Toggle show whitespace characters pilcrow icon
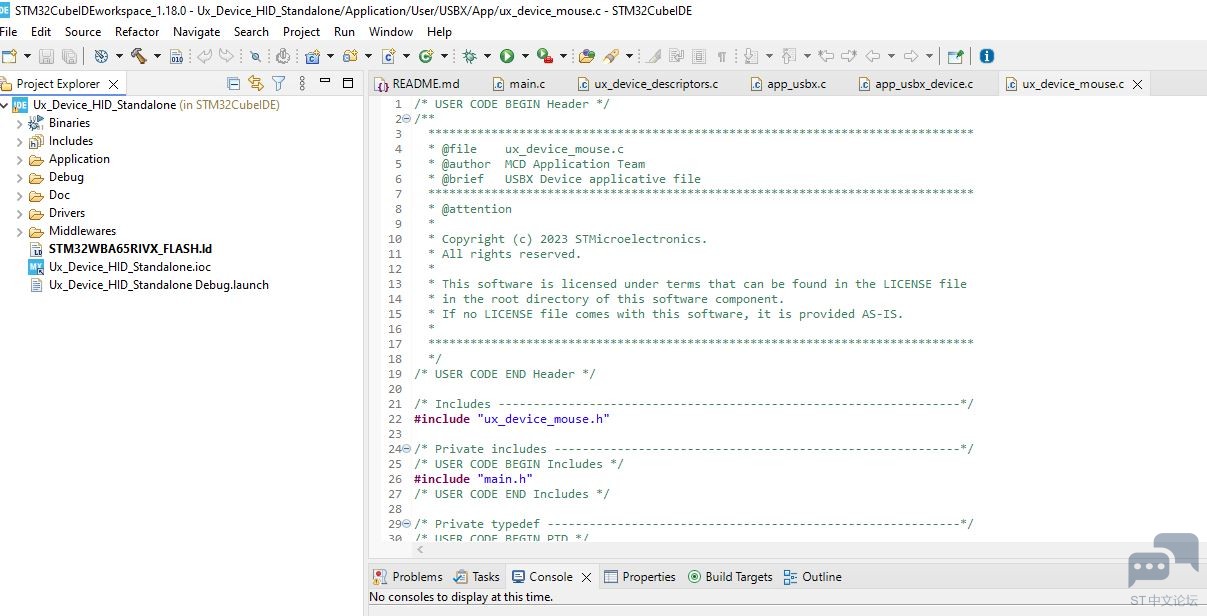Viewport: 1207px width, 616px height. 722,56
